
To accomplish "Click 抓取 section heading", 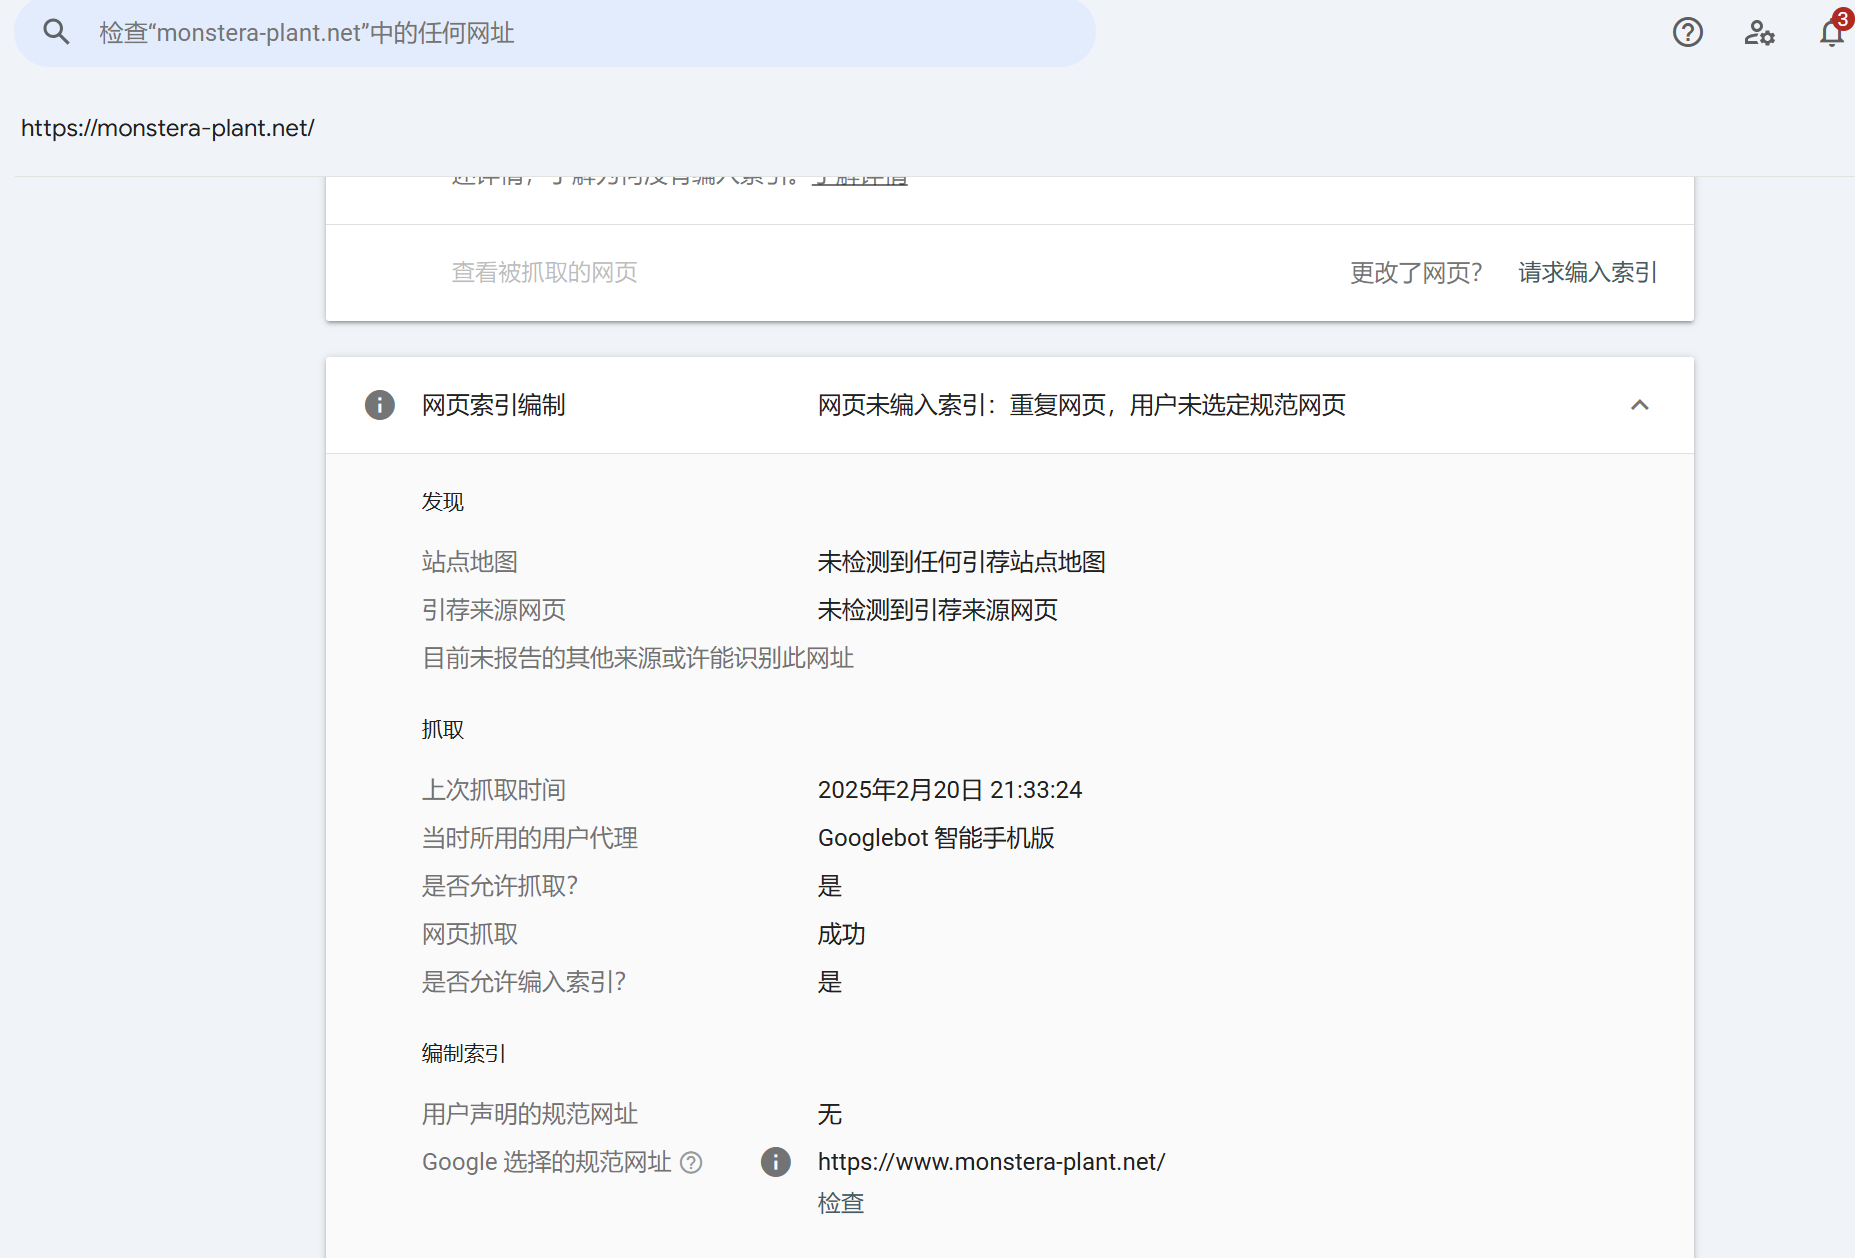I will [x=442, y=729].
